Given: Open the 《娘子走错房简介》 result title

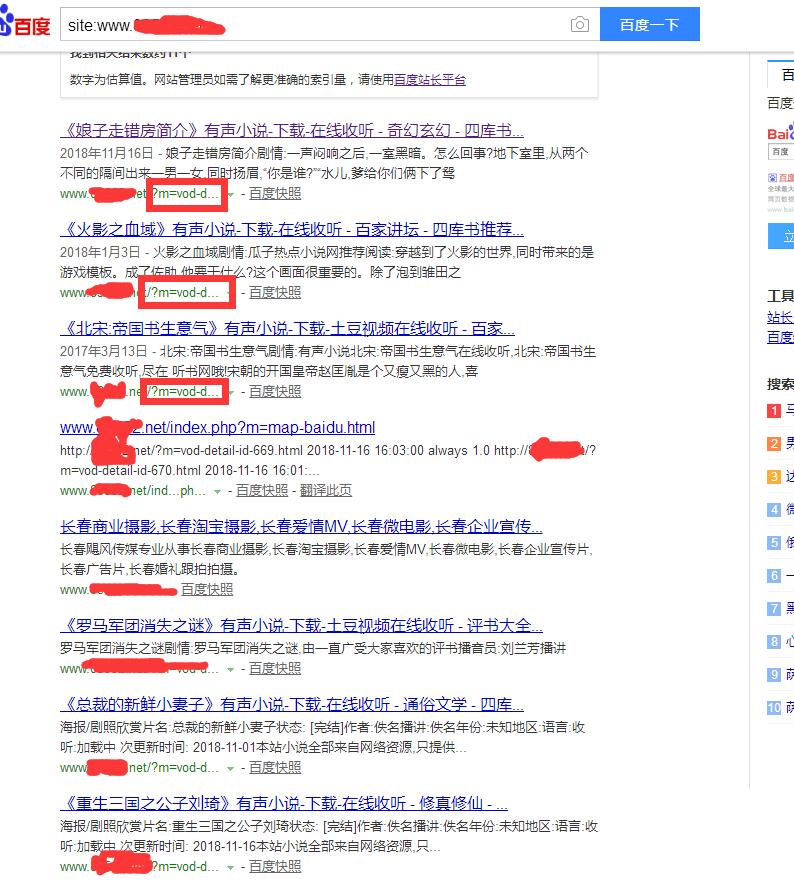Looking at the screenshot, I should pos(291,130).
